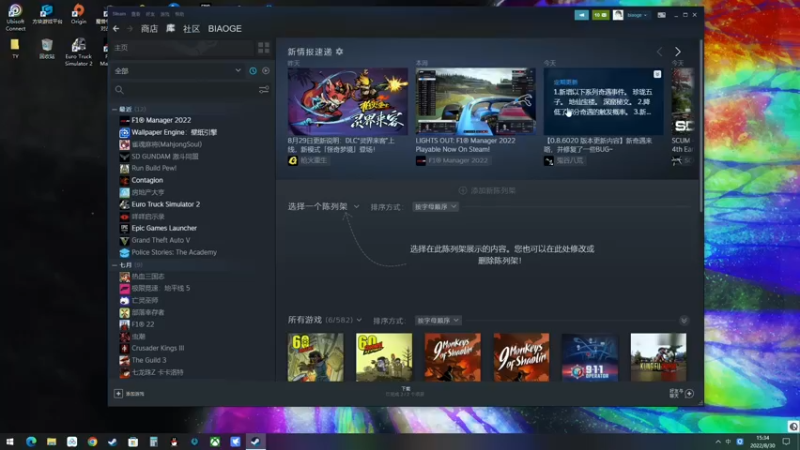Screen dimensions: 800x450
Task: Open Chrome from the taskbar
Action: 92,441
